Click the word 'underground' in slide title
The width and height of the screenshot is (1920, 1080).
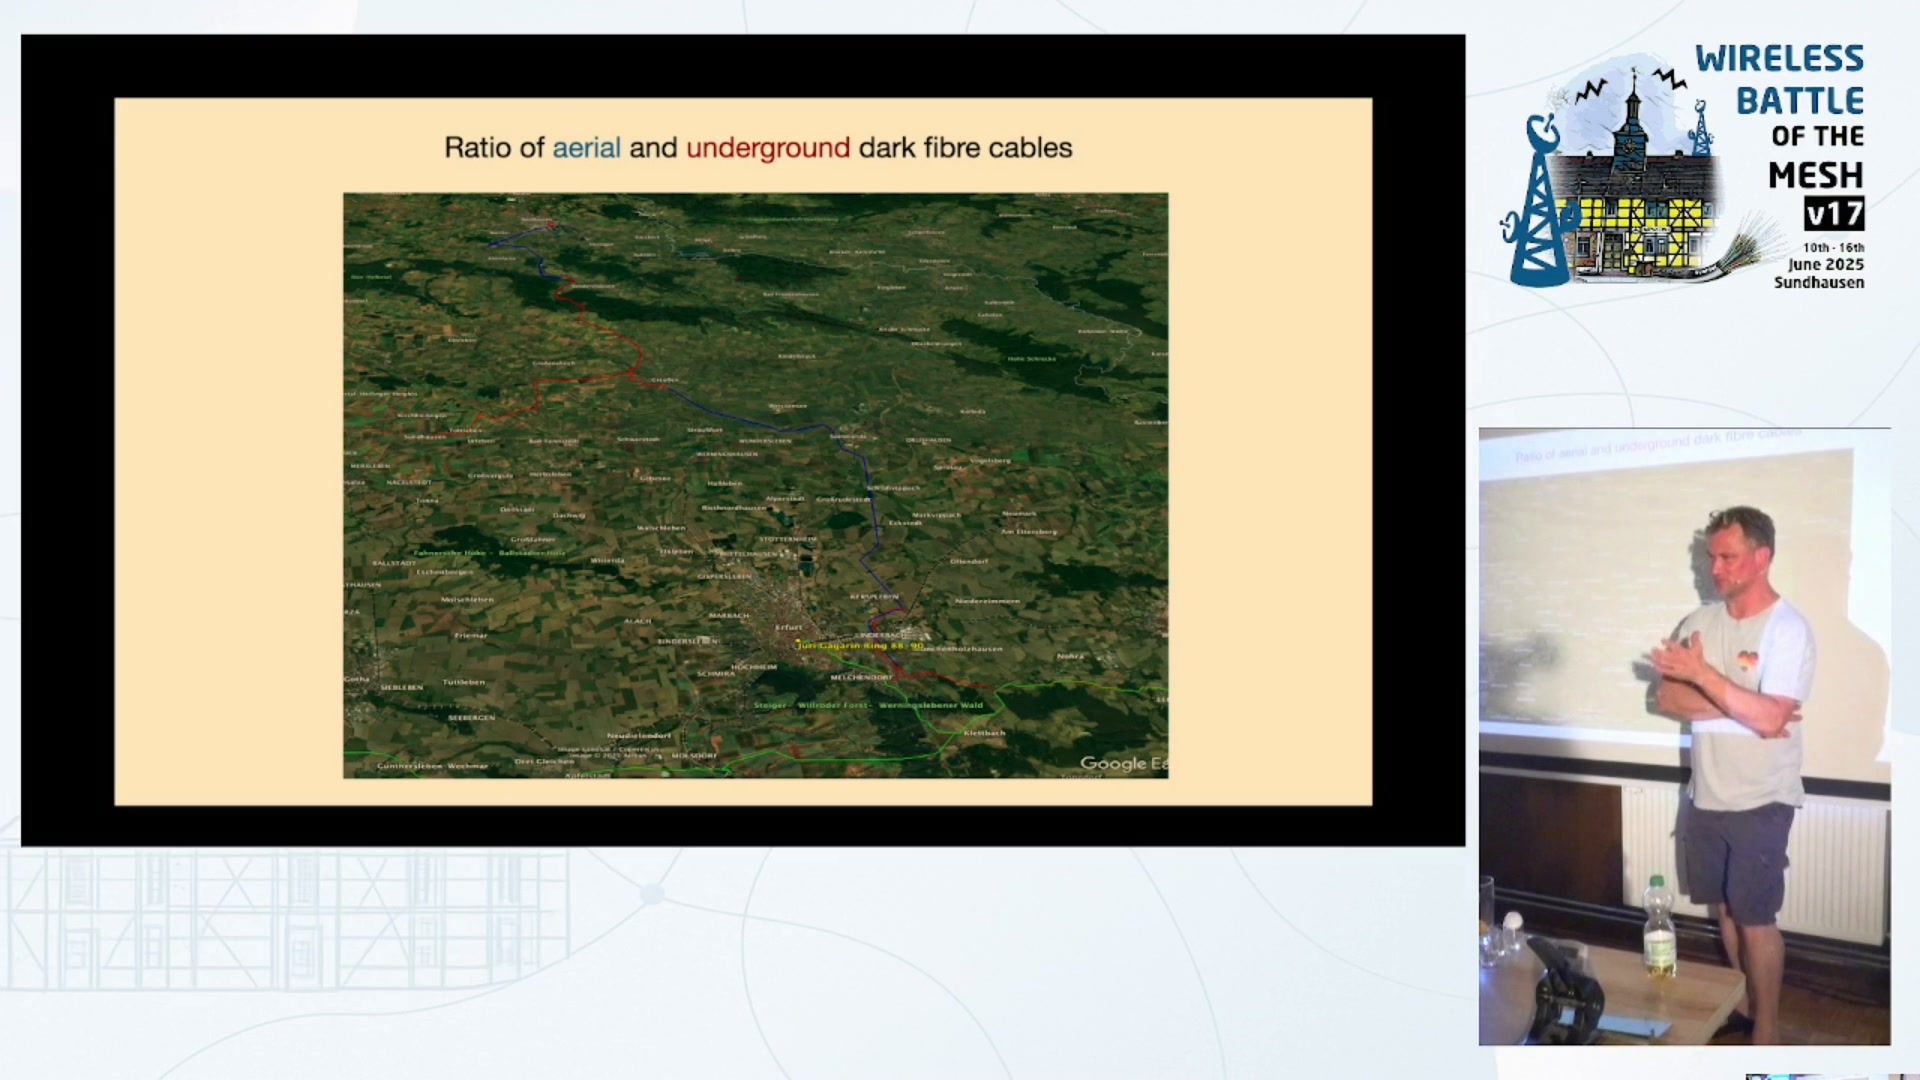pyautogui.click(x=768, y=148)
